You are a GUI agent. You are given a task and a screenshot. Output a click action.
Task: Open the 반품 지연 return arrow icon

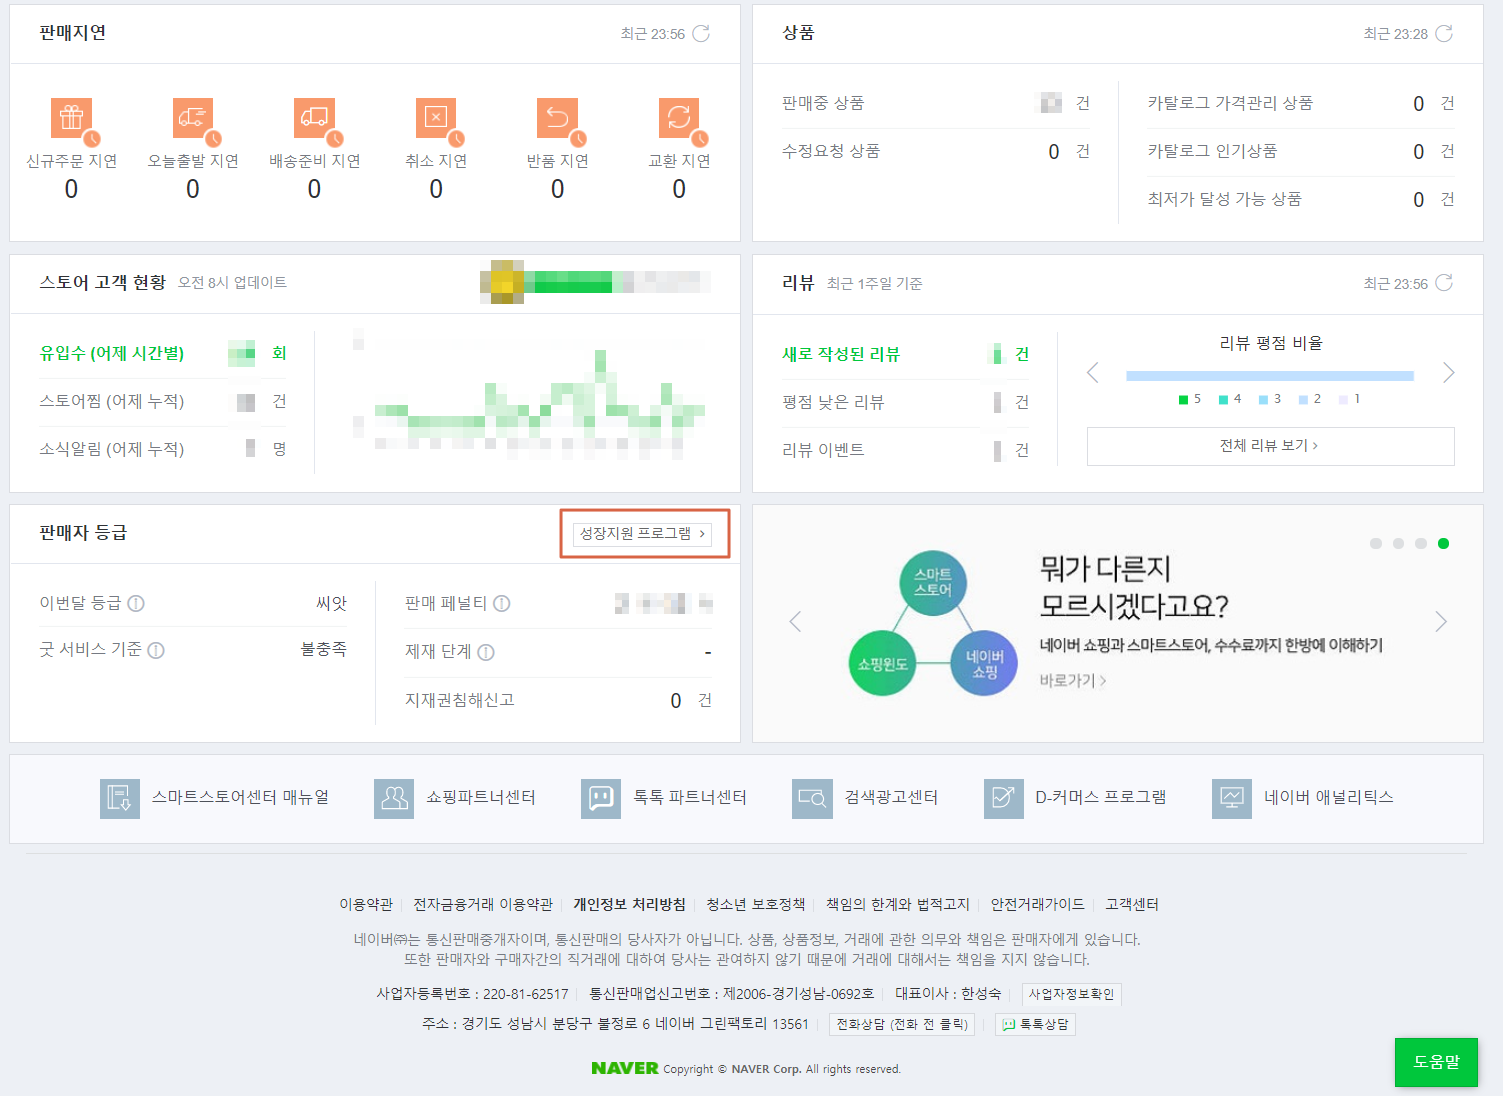click(558, 118)
